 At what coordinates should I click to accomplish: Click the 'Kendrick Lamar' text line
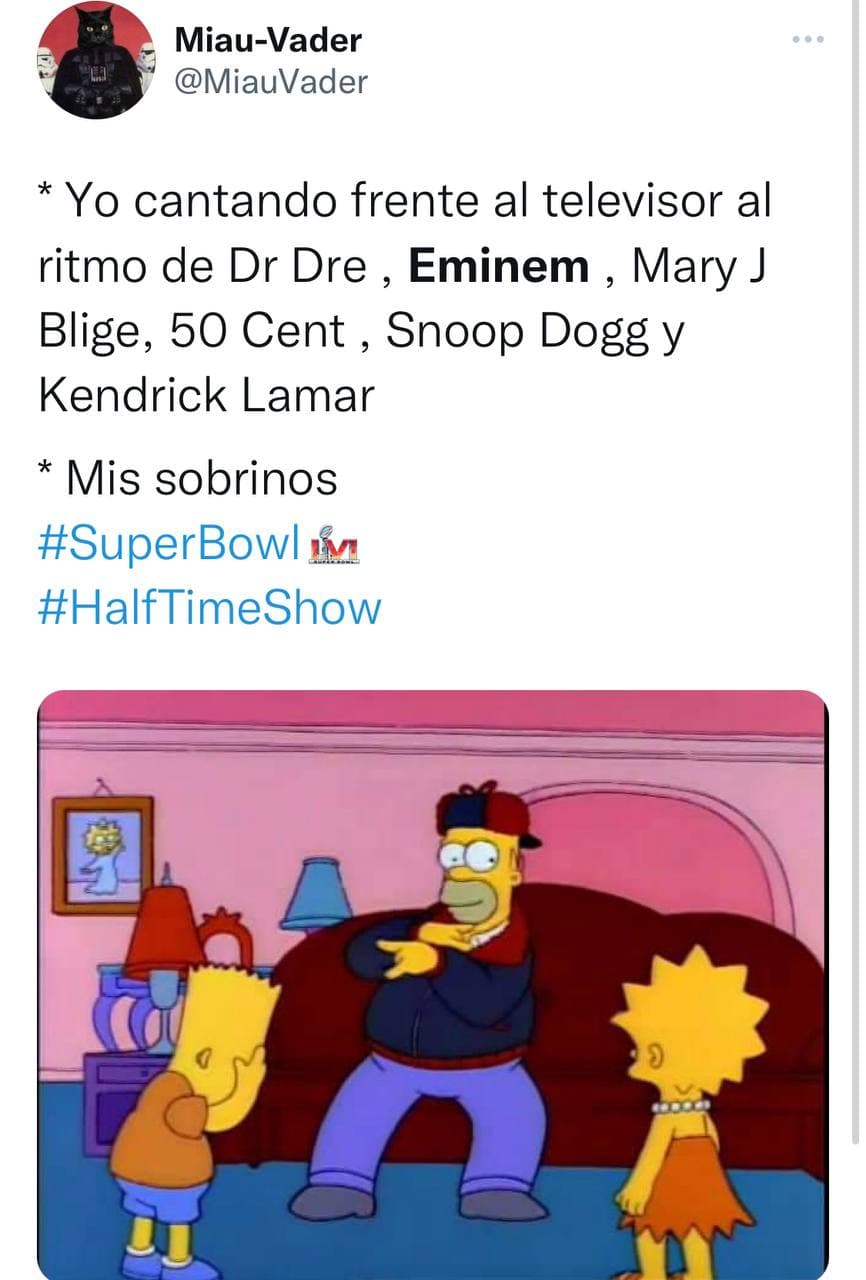tap(206, 395)
